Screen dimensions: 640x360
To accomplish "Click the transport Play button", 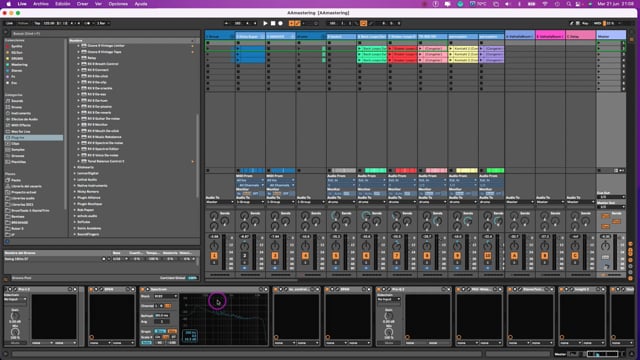I will click(265, 23).
